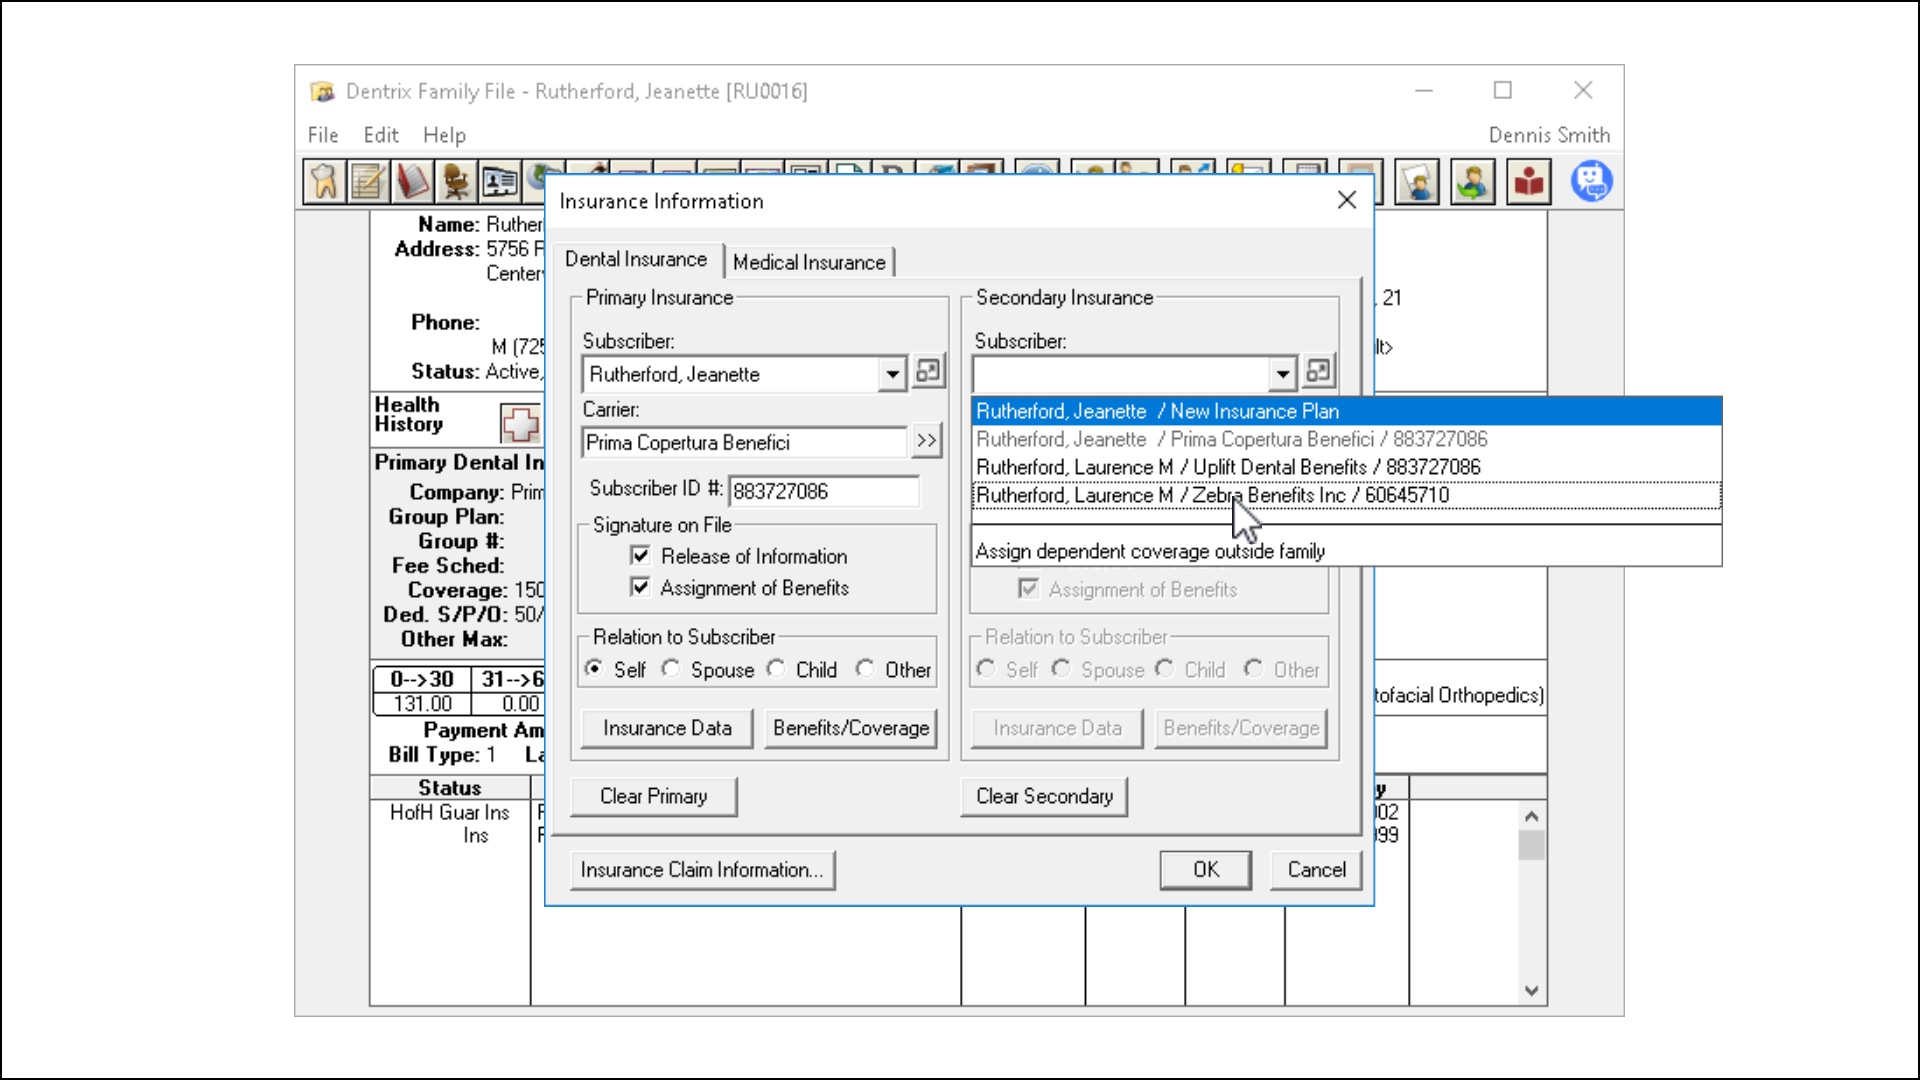Viewport: 1920px width, 1080px height.
Task: Open the blue chat assistant icon
Action: [1590, 182]
